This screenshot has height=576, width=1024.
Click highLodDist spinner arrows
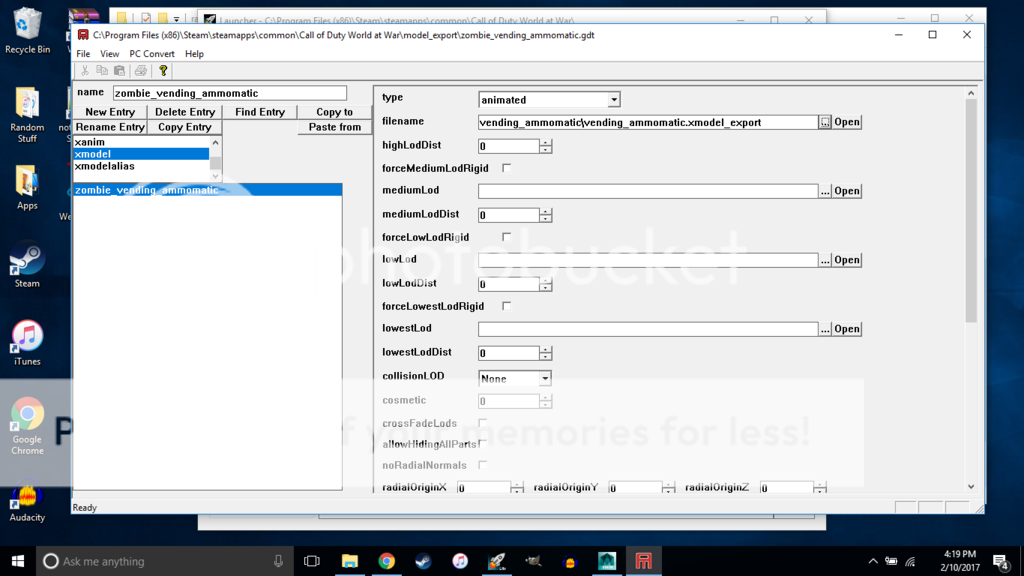(x=546, y=146)
